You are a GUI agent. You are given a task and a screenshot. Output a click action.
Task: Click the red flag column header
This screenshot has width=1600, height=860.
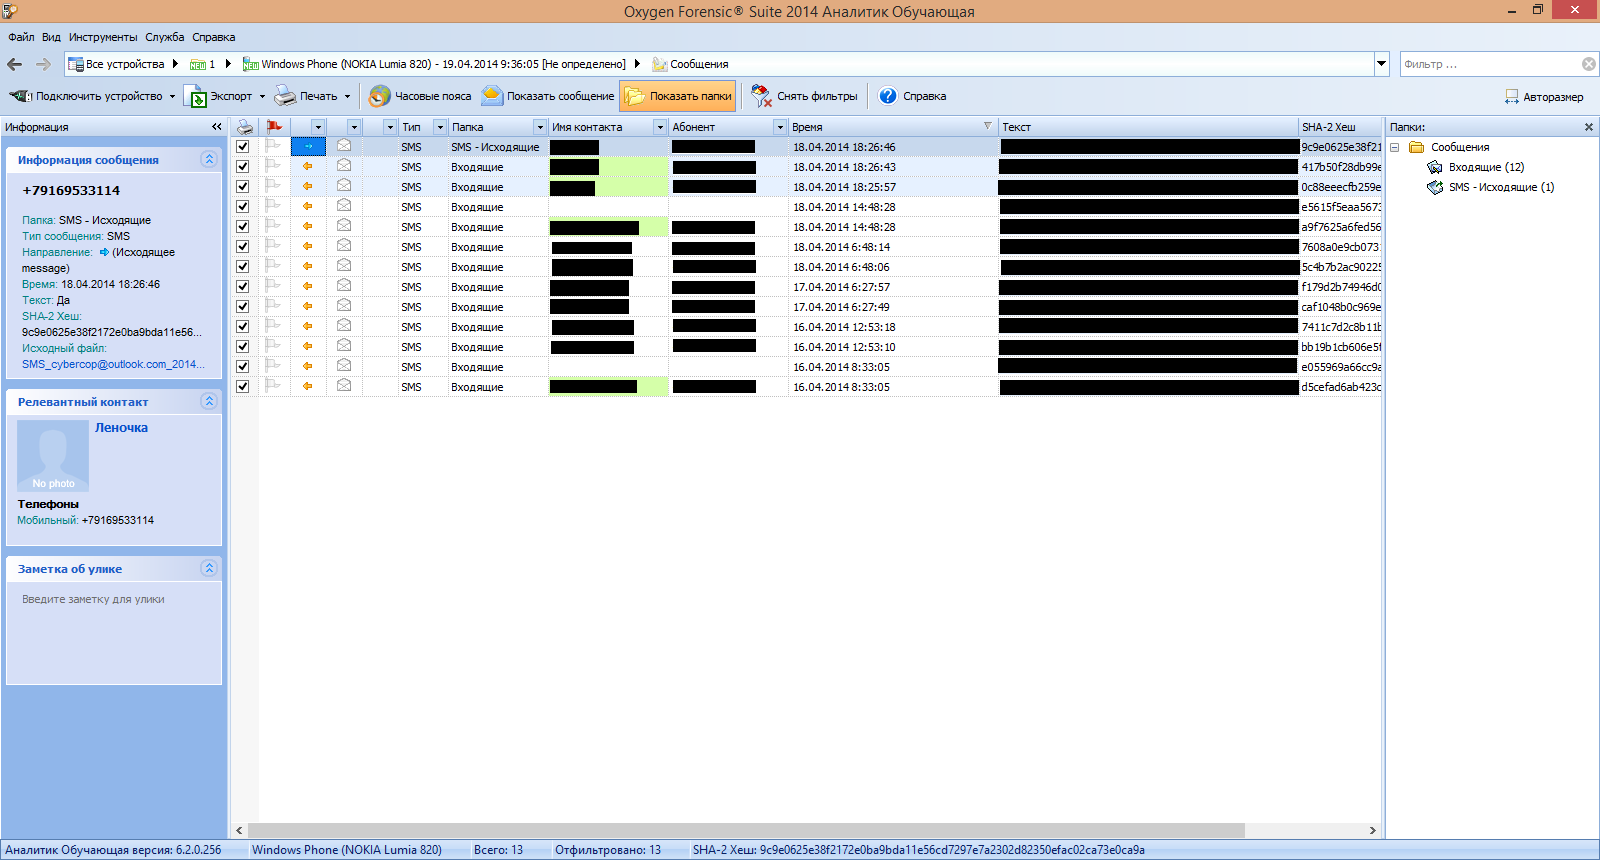click(274, 127)
